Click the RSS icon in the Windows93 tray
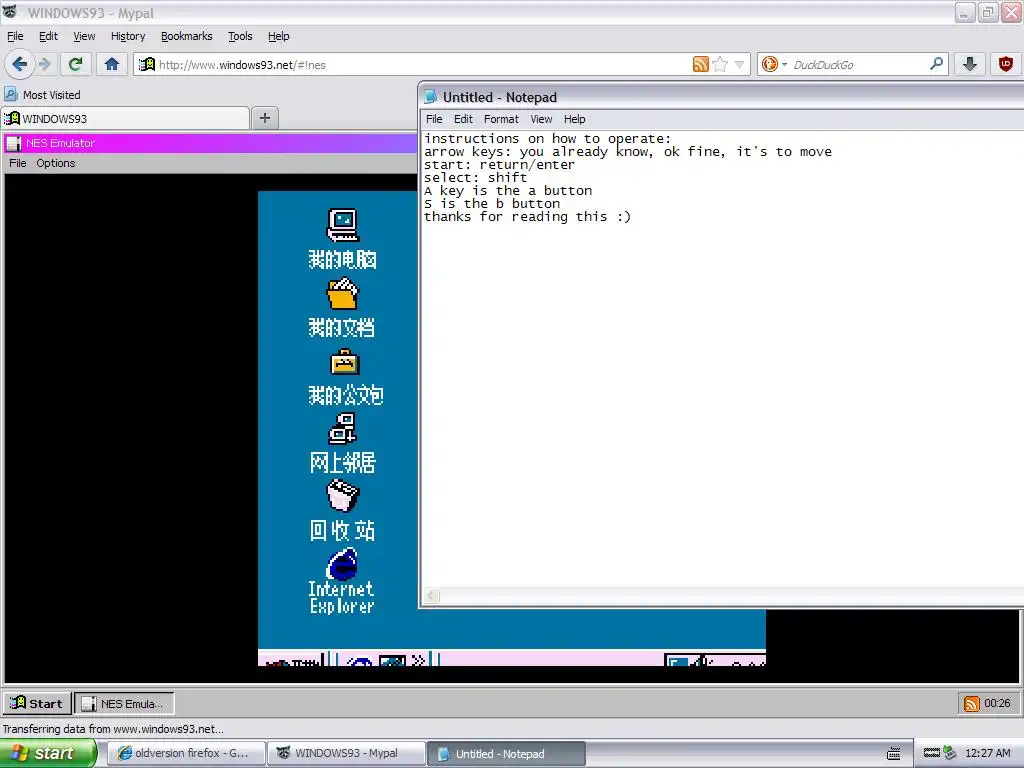 tap(972, 703)
